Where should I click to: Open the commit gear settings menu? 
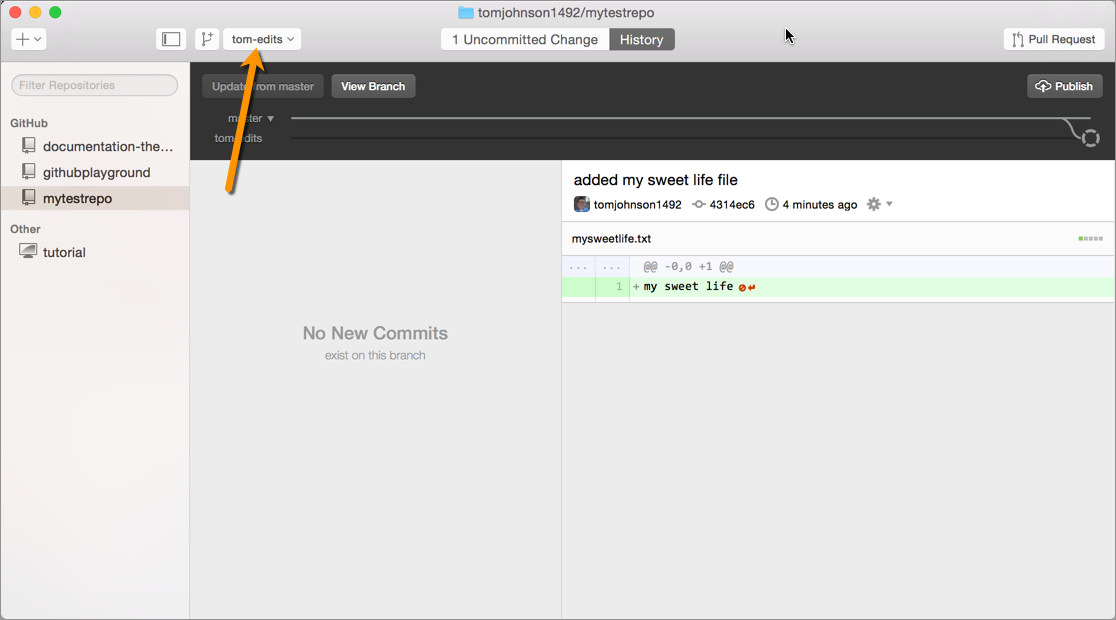coord(878,204)
